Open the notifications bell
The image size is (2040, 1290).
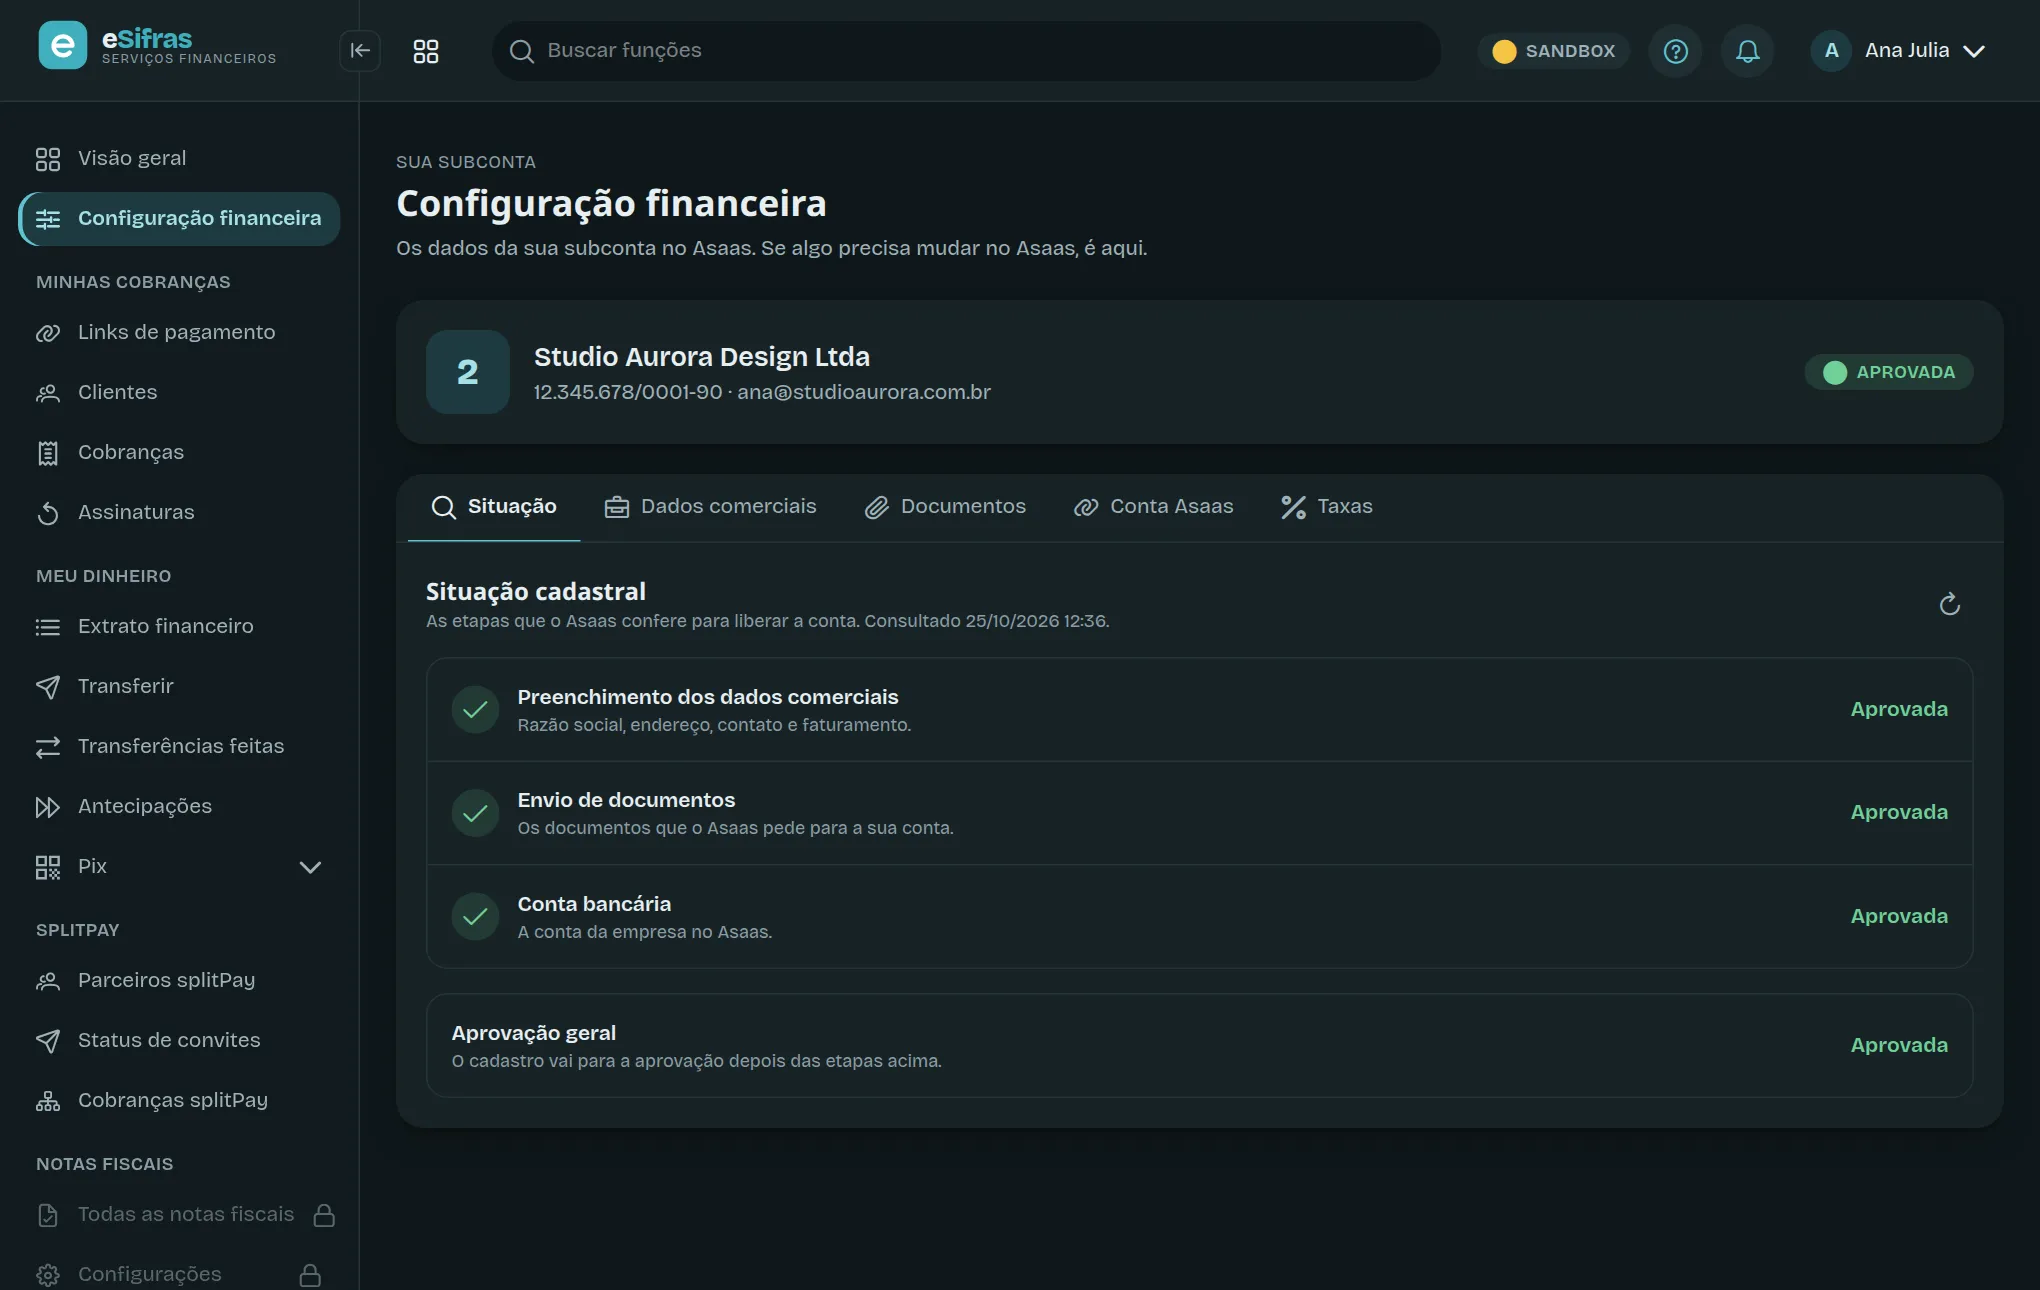tap(1748, 51)
